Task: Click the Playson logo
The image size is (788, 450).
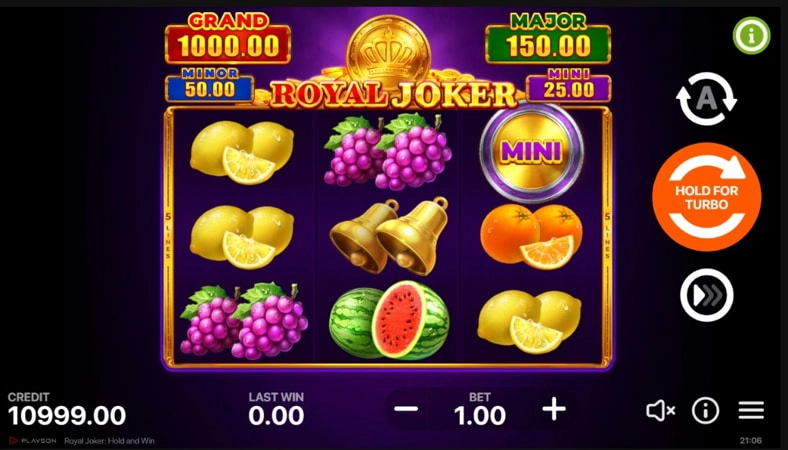Action: pos(33,441)
